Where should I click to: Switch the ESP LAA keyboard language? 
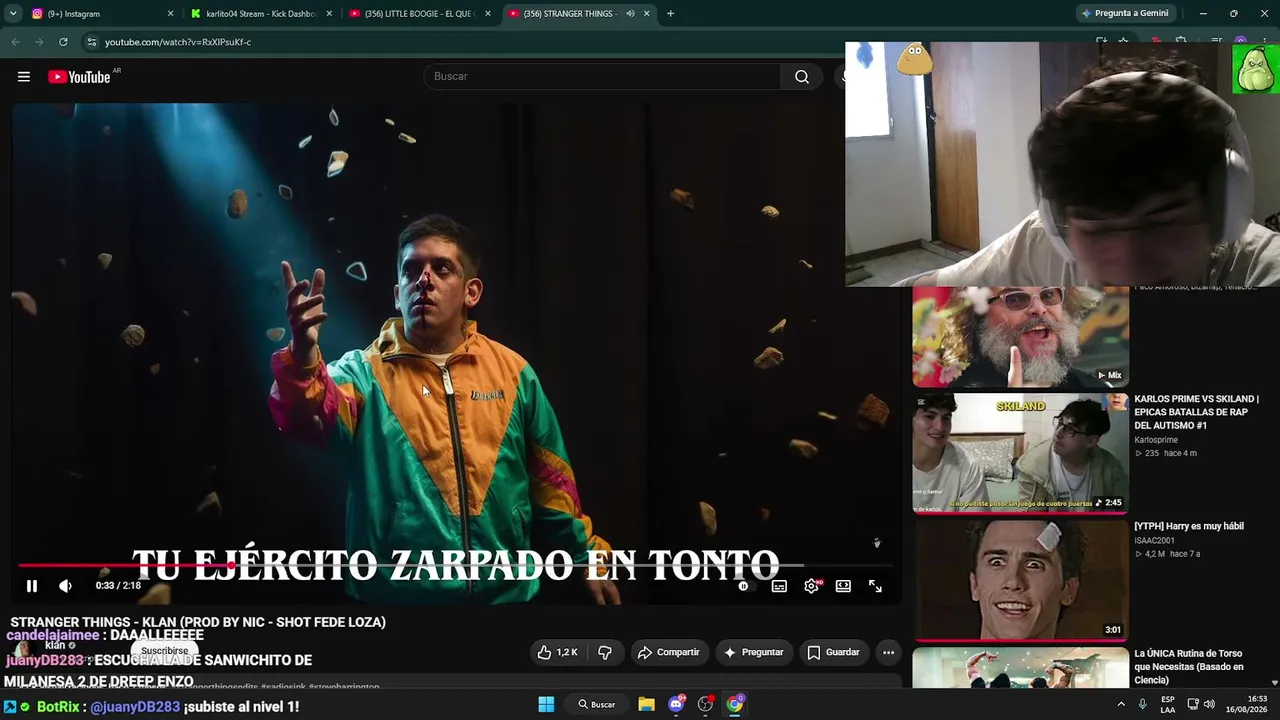(x=1168, y=704)
